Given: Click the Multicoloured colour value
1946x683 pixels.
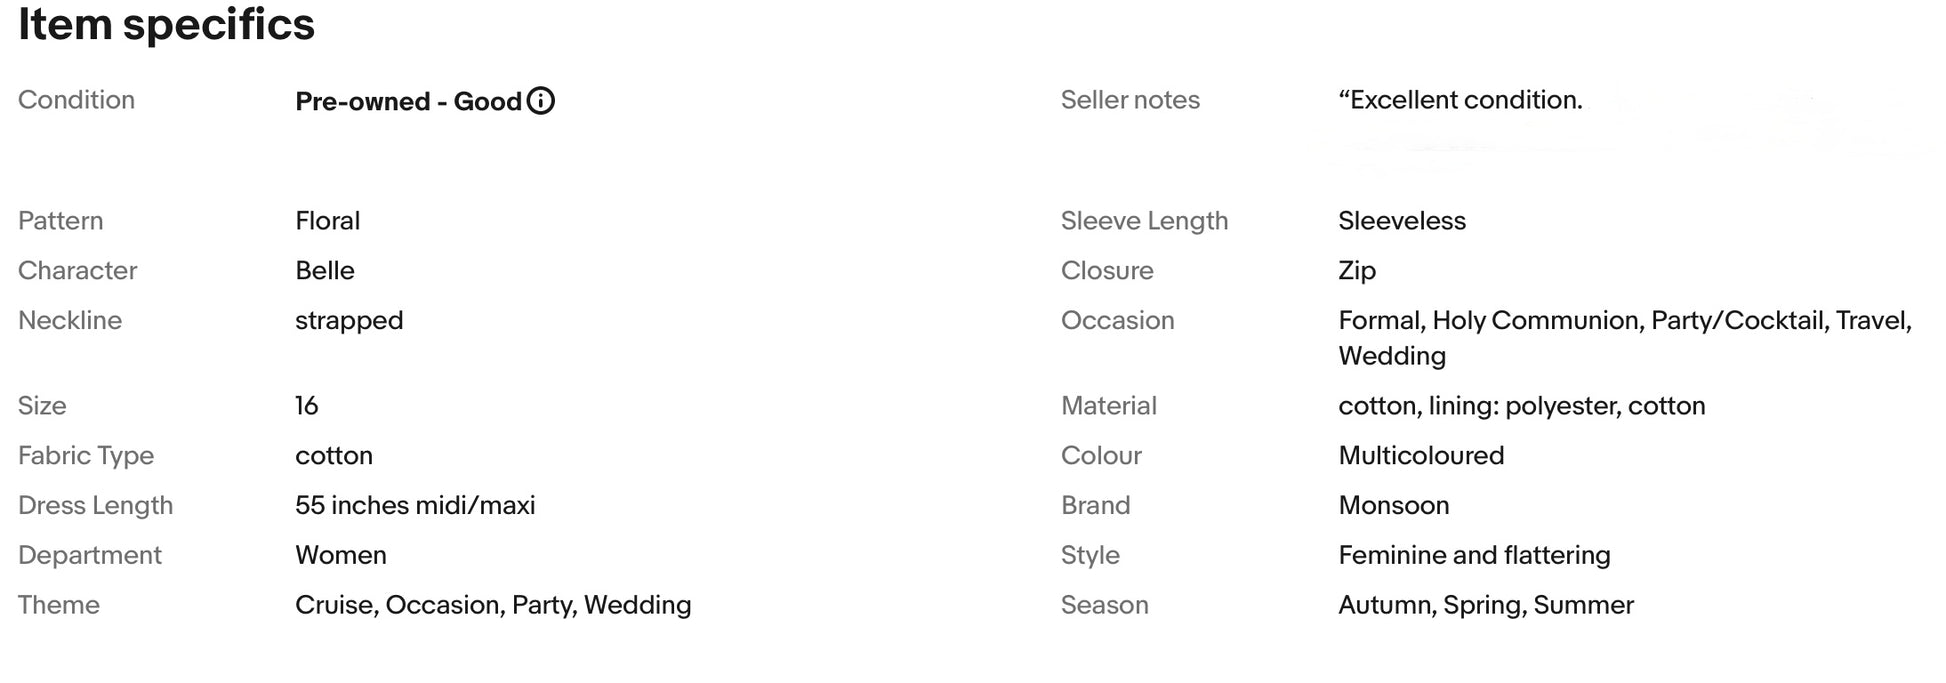Looking at the screenshot, I should point(1420,456).
